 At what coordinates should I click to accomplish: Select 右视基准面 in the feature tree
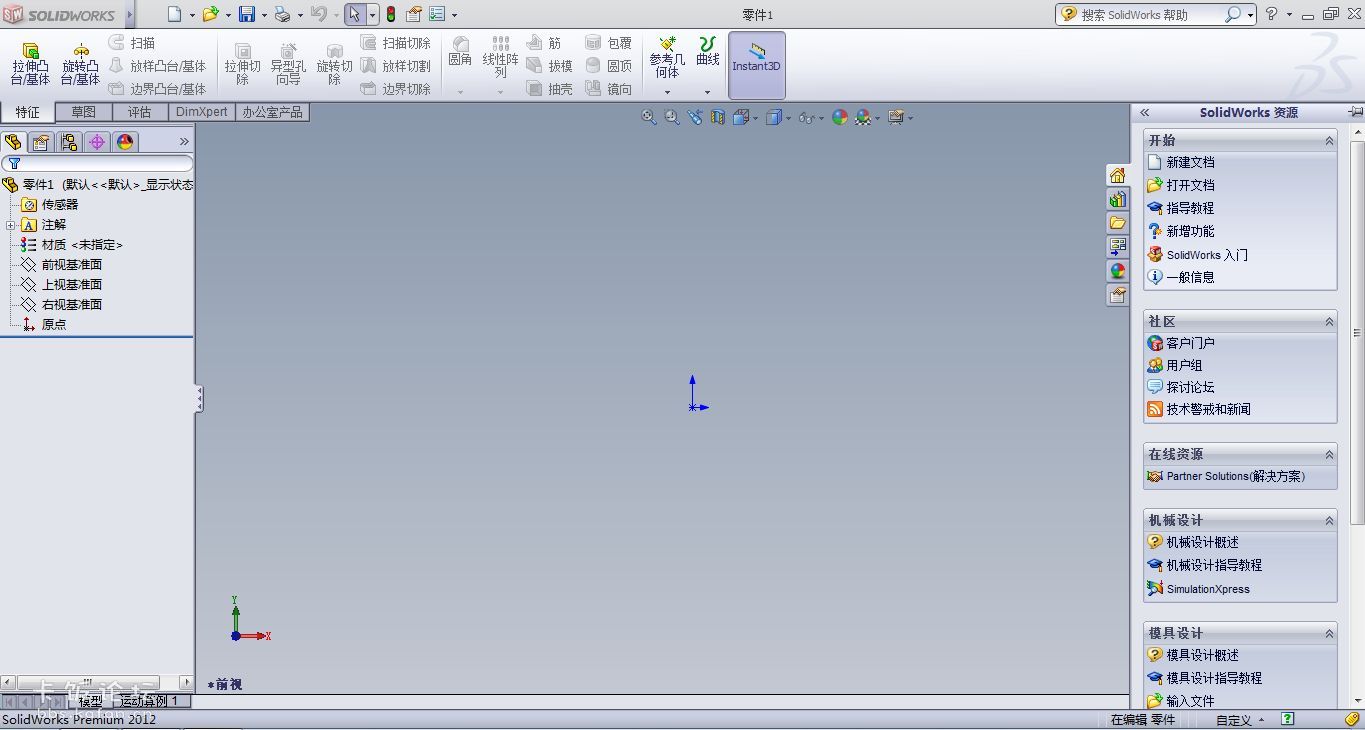coord(71,305)
